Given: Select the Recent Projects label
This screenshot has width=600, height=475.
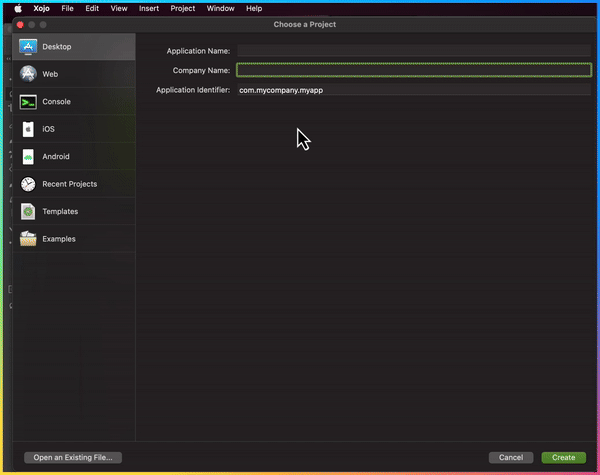Looking at the screenshot, I should click(x=70, y=184).
